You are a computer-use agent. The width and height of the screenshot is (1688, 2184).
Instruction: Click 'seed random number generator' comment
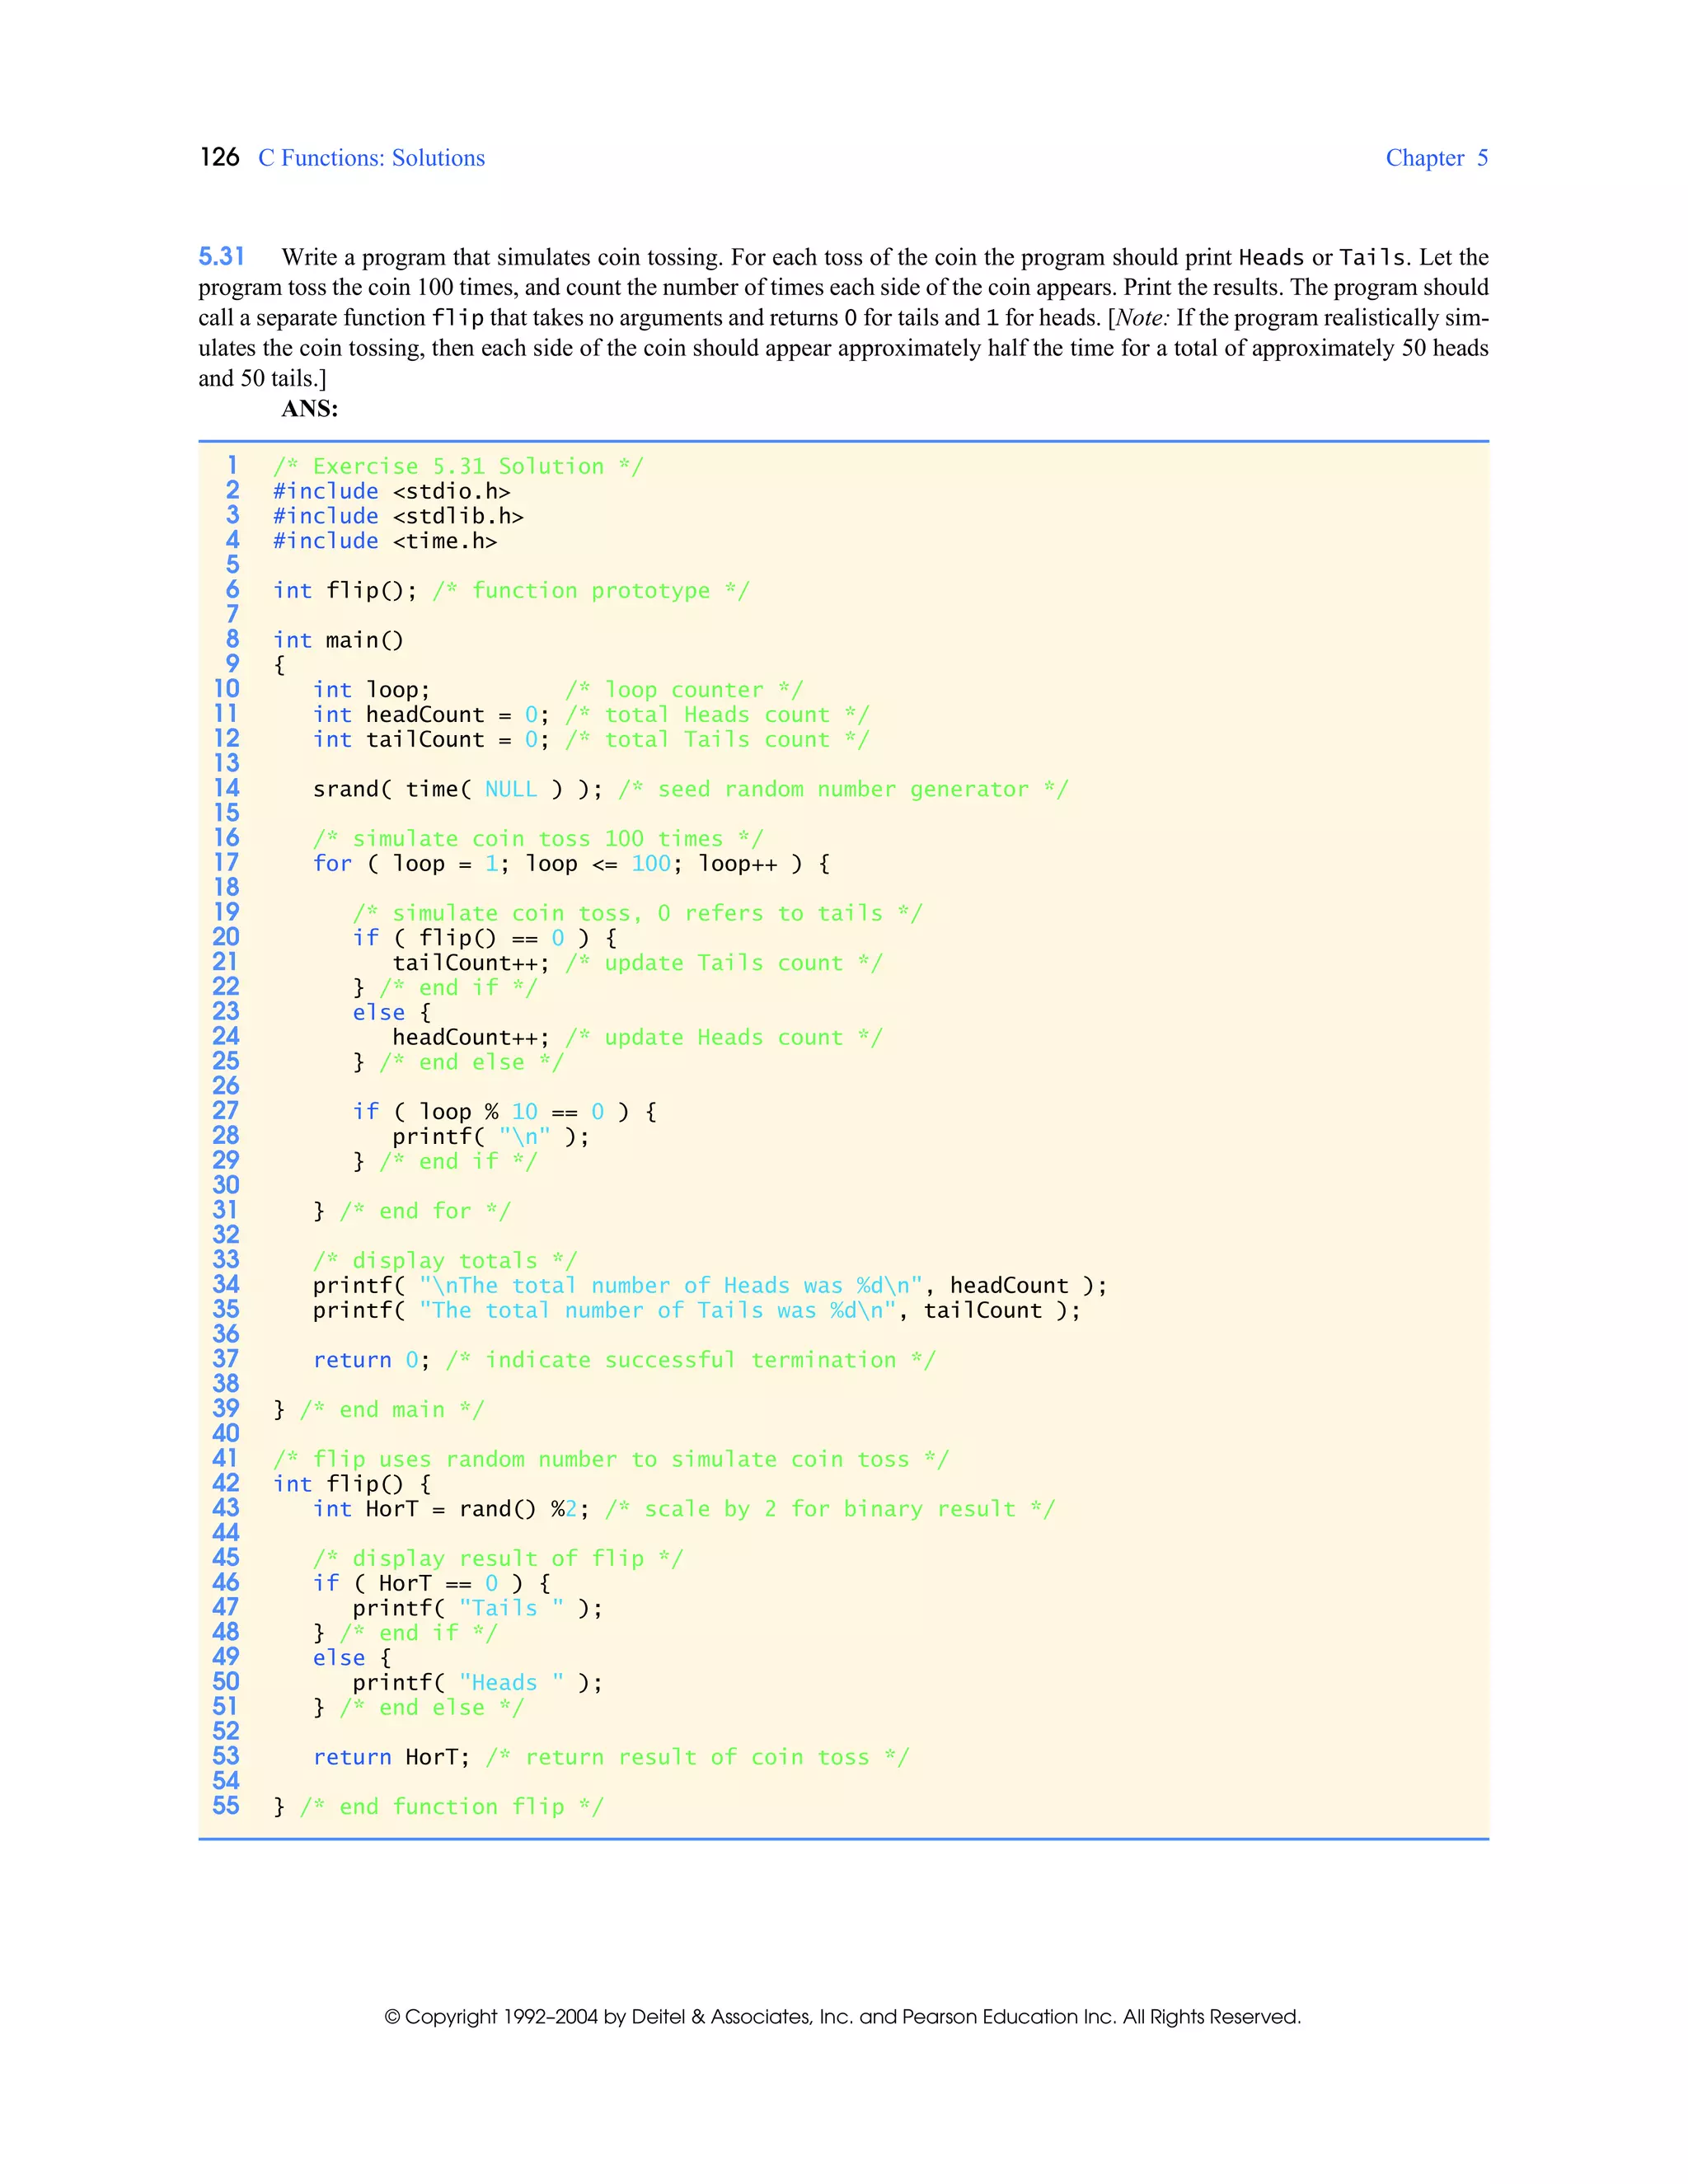point(843,790)
